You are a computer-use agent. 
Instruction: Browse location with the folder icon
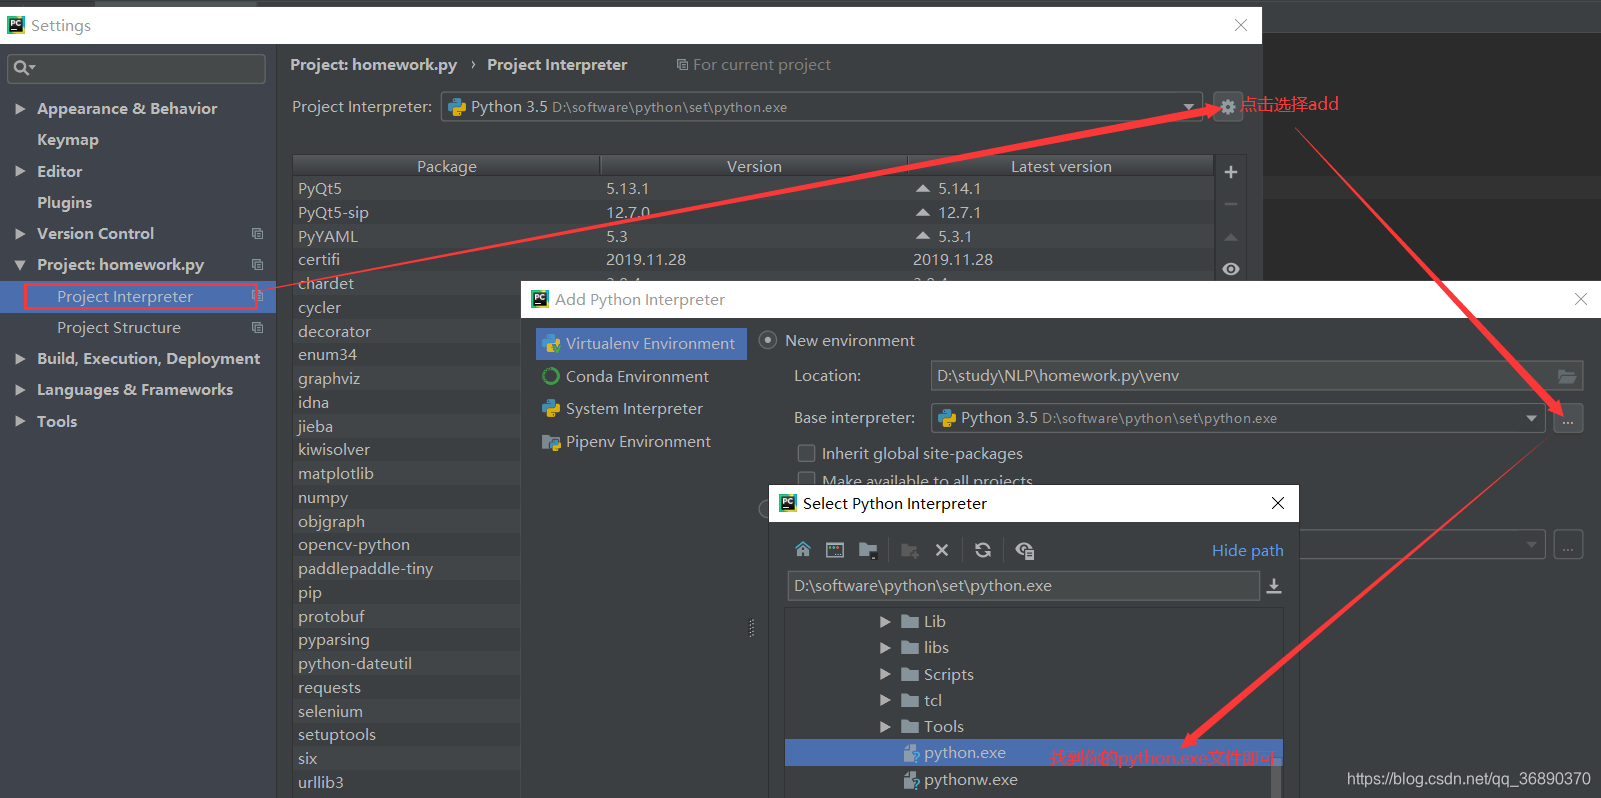[x=1567, y=376]
